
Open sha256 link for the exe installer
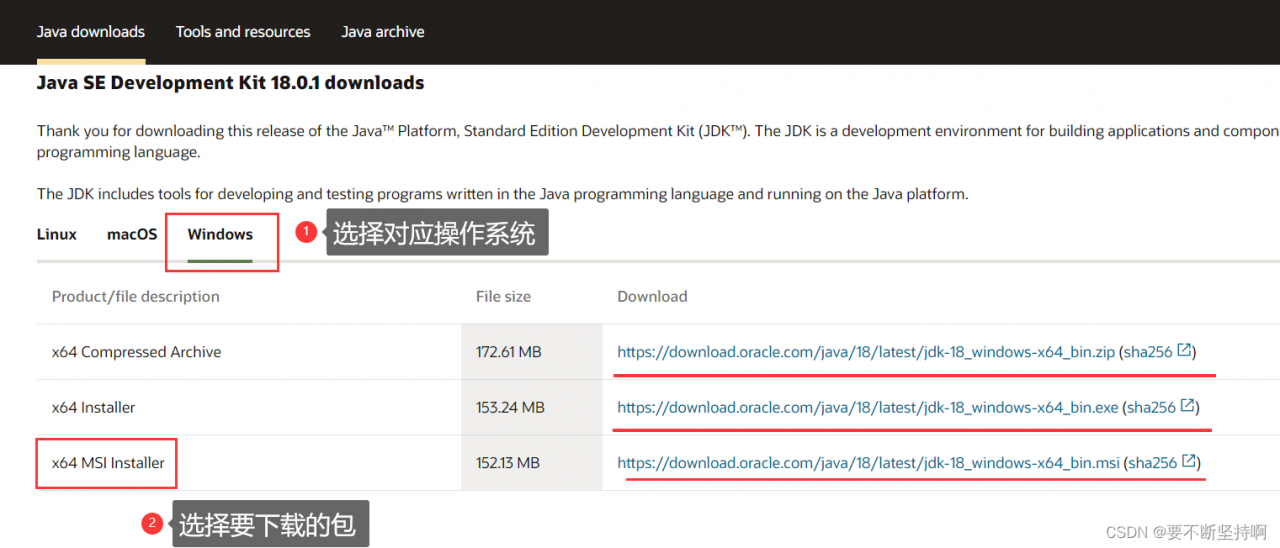[1152, 407]
